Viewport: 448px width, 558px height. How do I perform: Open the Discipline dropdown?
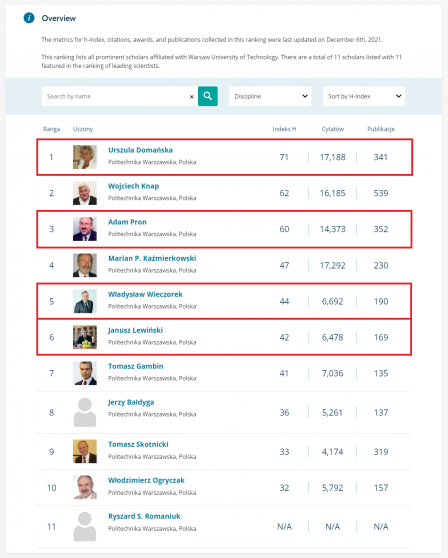coord(270,96)
